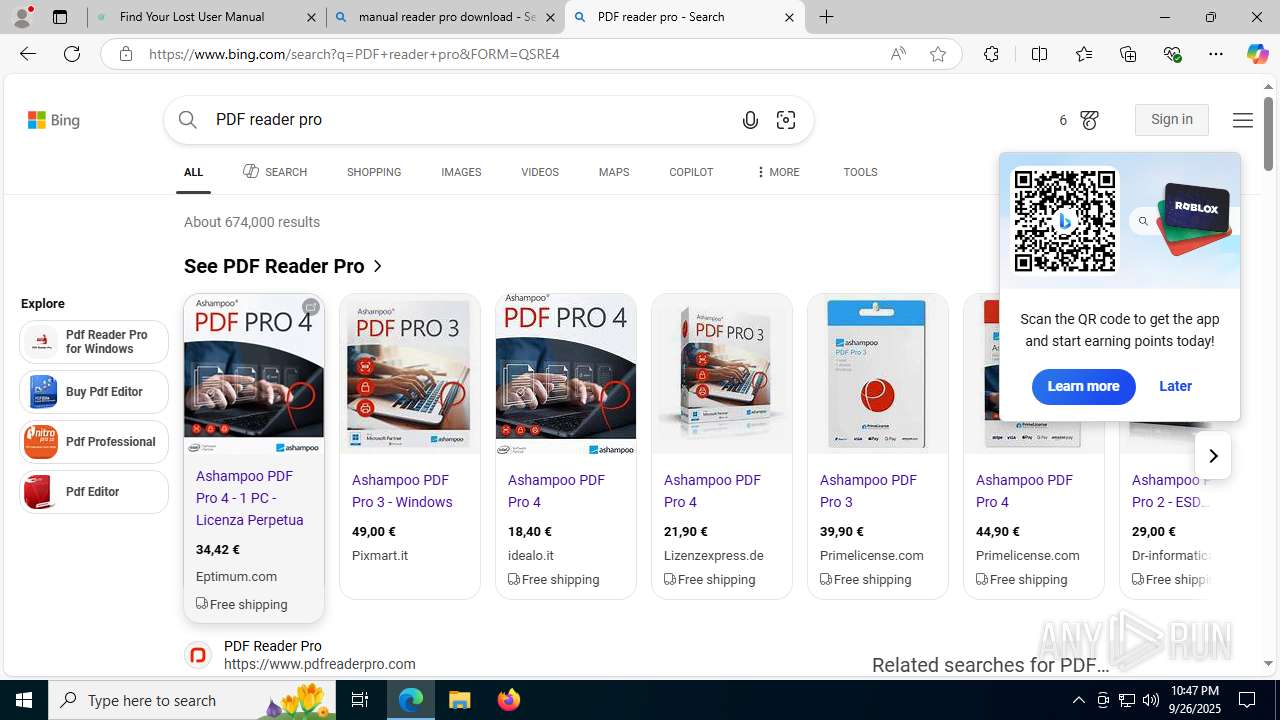Viewport: 1280px width, 720px height.
Task: Click the Bing logo
Action: [54, 120]
